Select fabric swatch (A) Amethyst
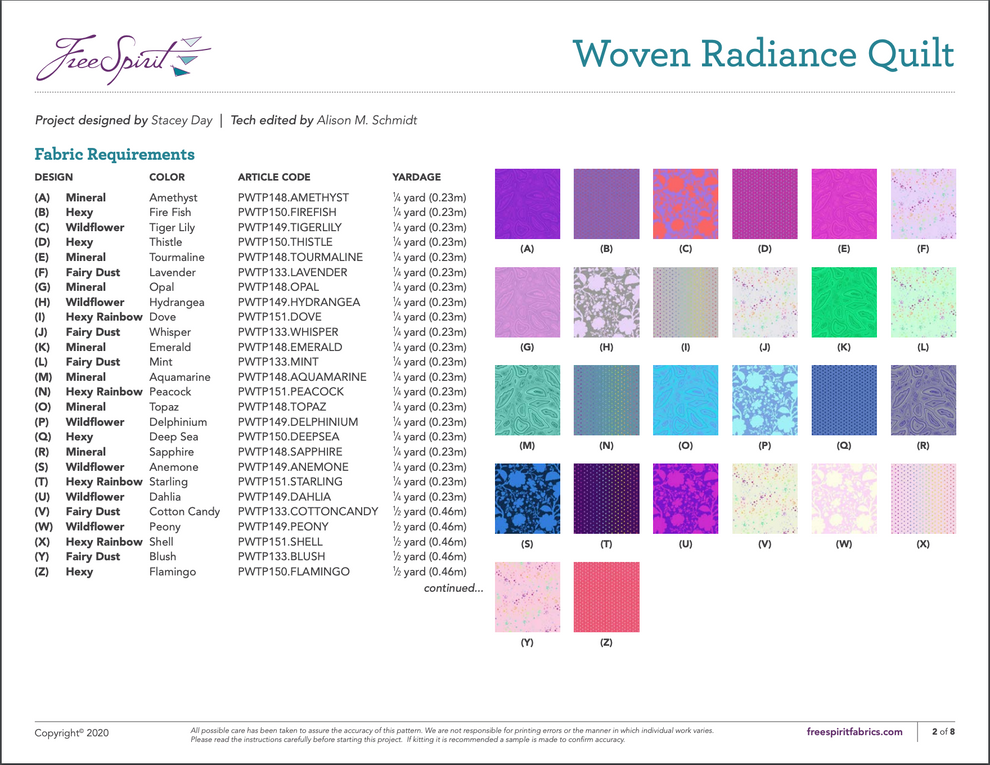The image size is (990, 765). coord(527,201)
